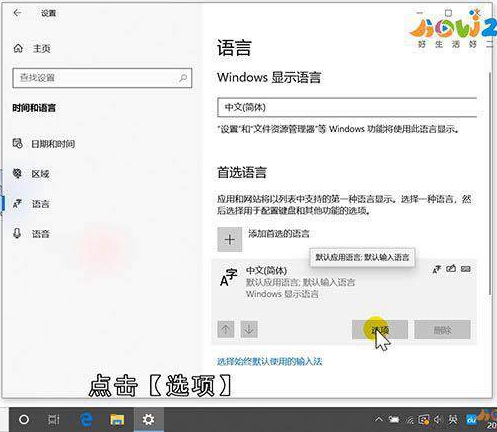The image size is (497, 432).
Task: Click 添加首选的语言 label
Action: [x=279, y=233]
